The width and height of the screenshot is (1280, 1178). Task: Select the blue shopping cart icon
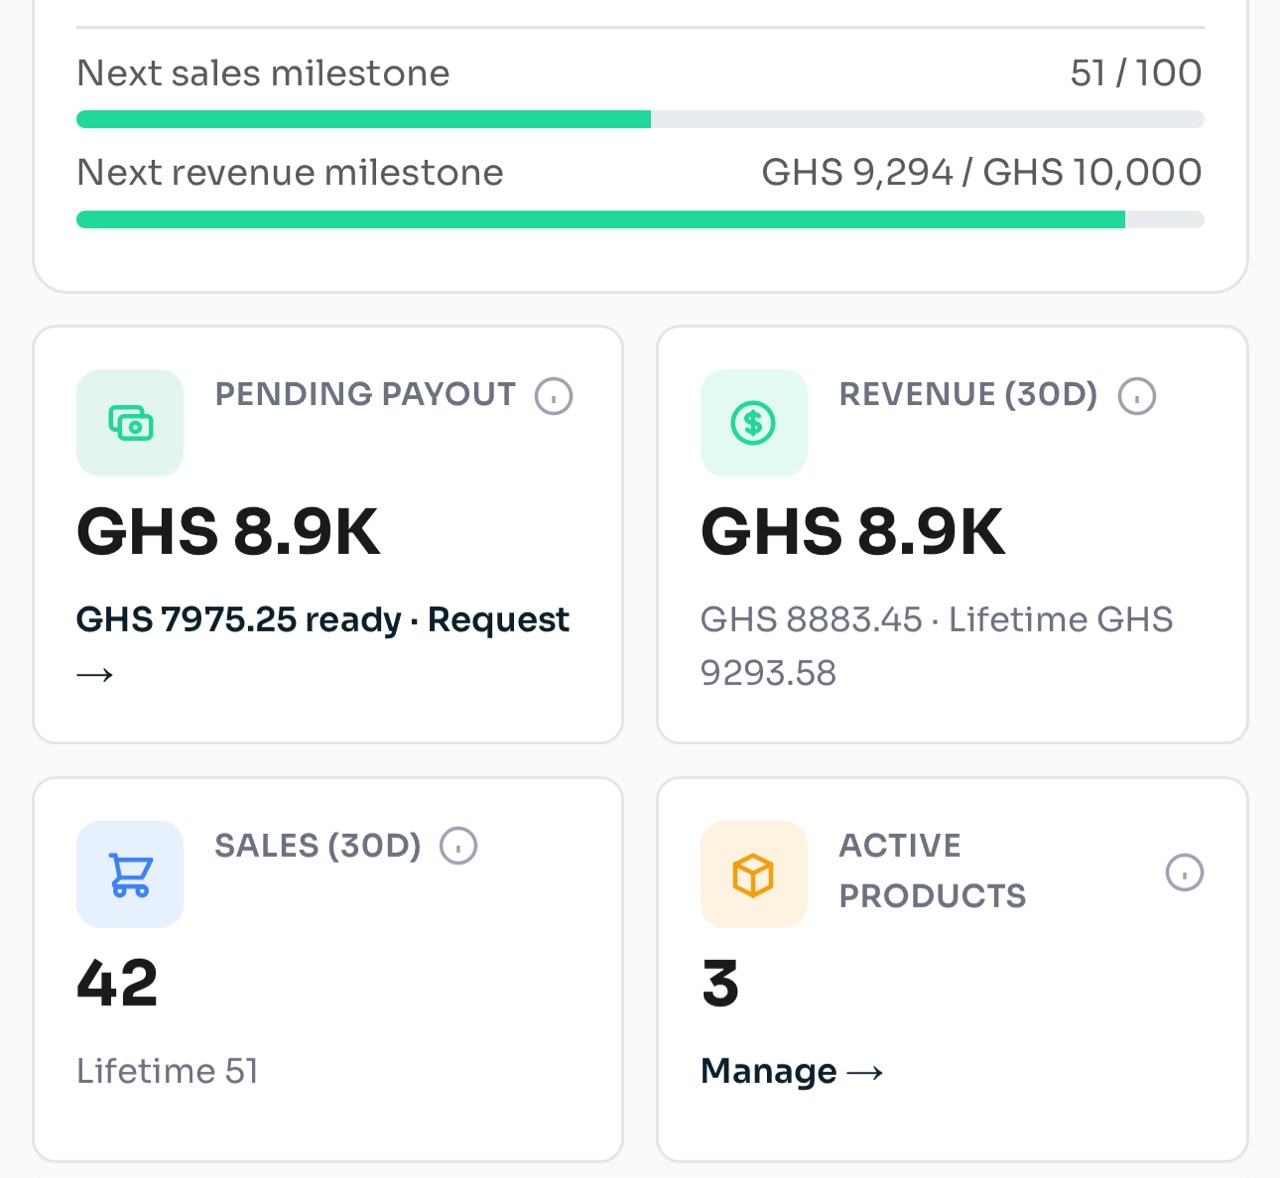[x=130, y=875]
